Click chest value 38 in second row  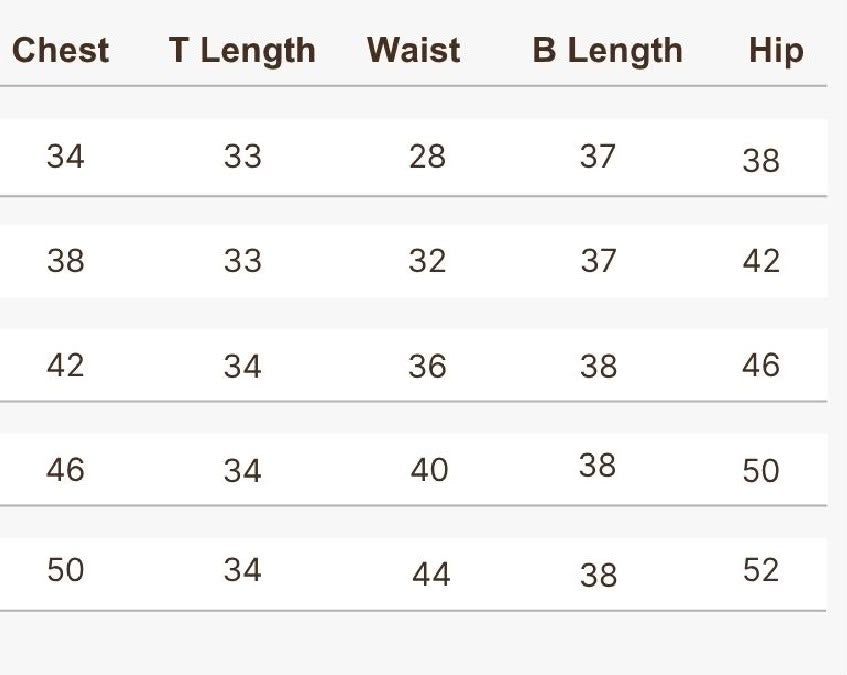pyautogui.click(x=65, y=261)
